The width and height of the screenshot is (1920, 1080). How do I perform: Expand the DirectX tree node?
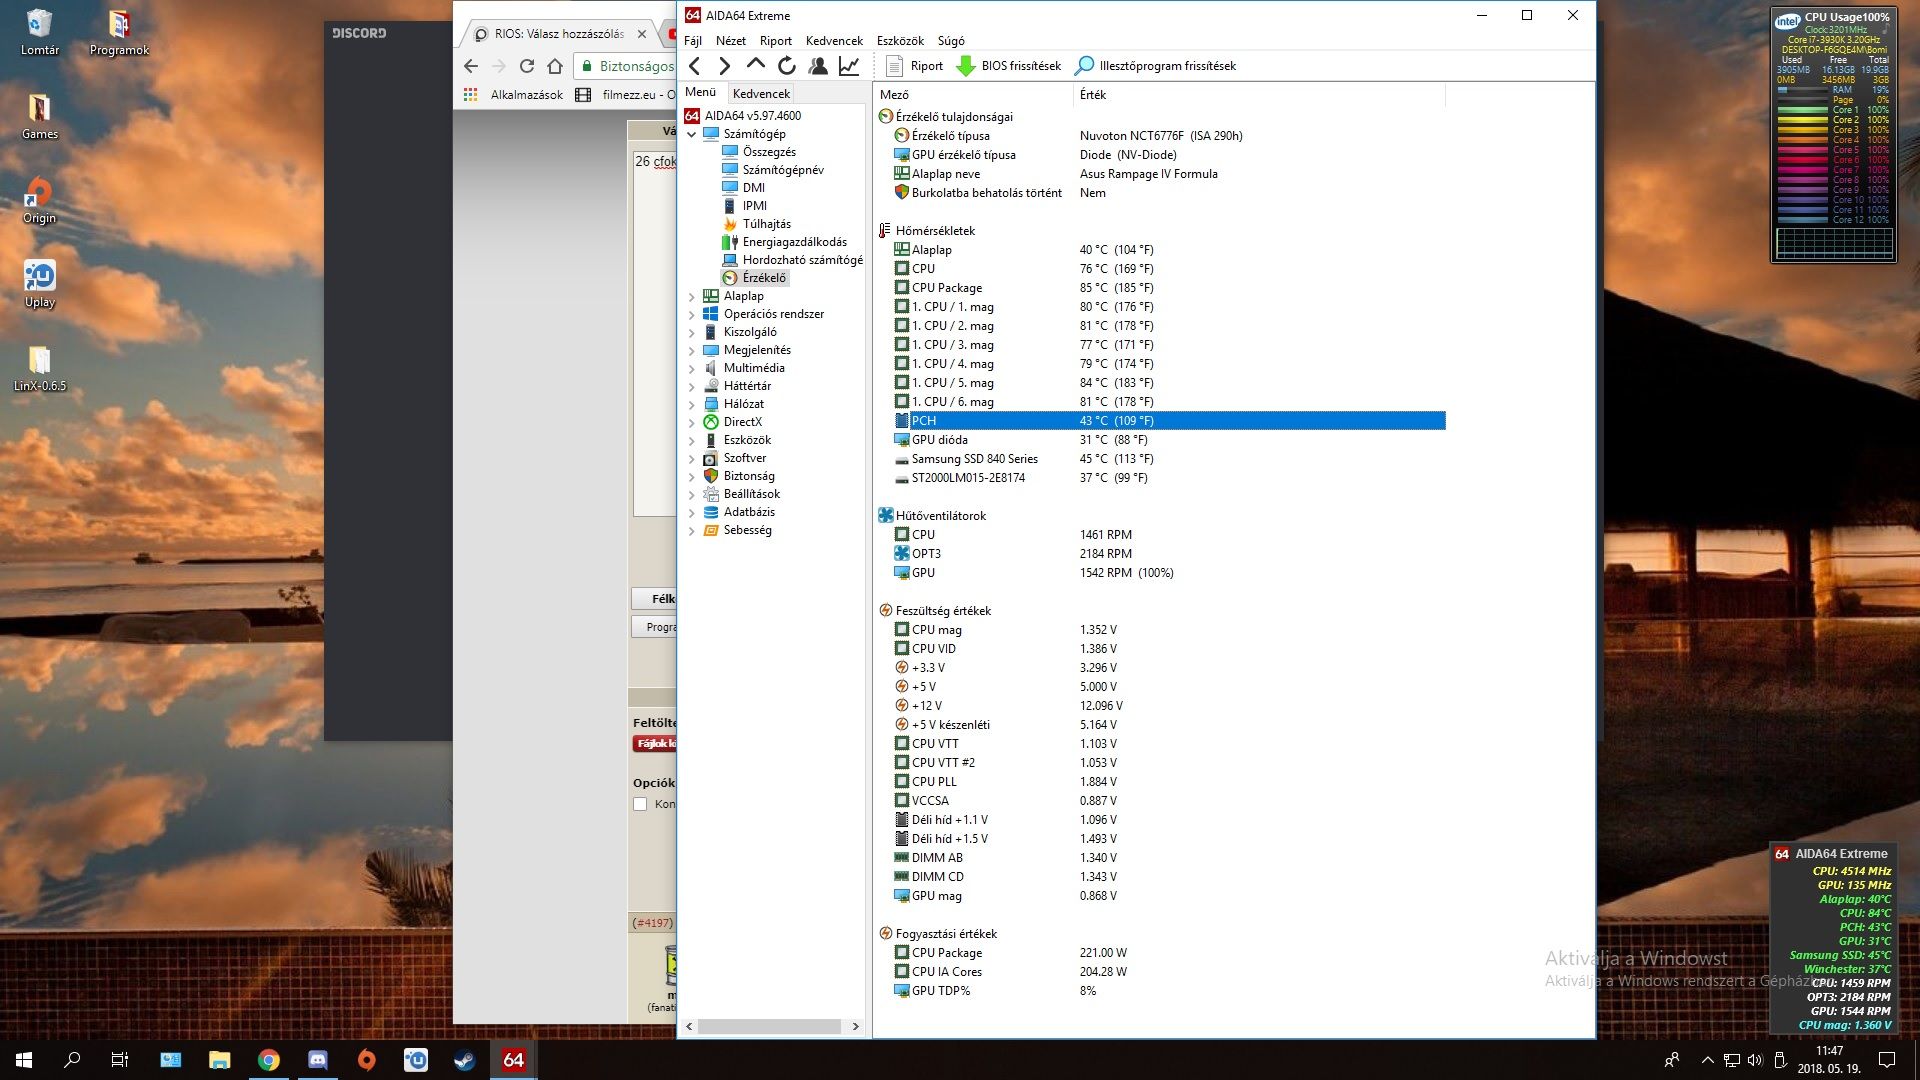tap(691, 422)
